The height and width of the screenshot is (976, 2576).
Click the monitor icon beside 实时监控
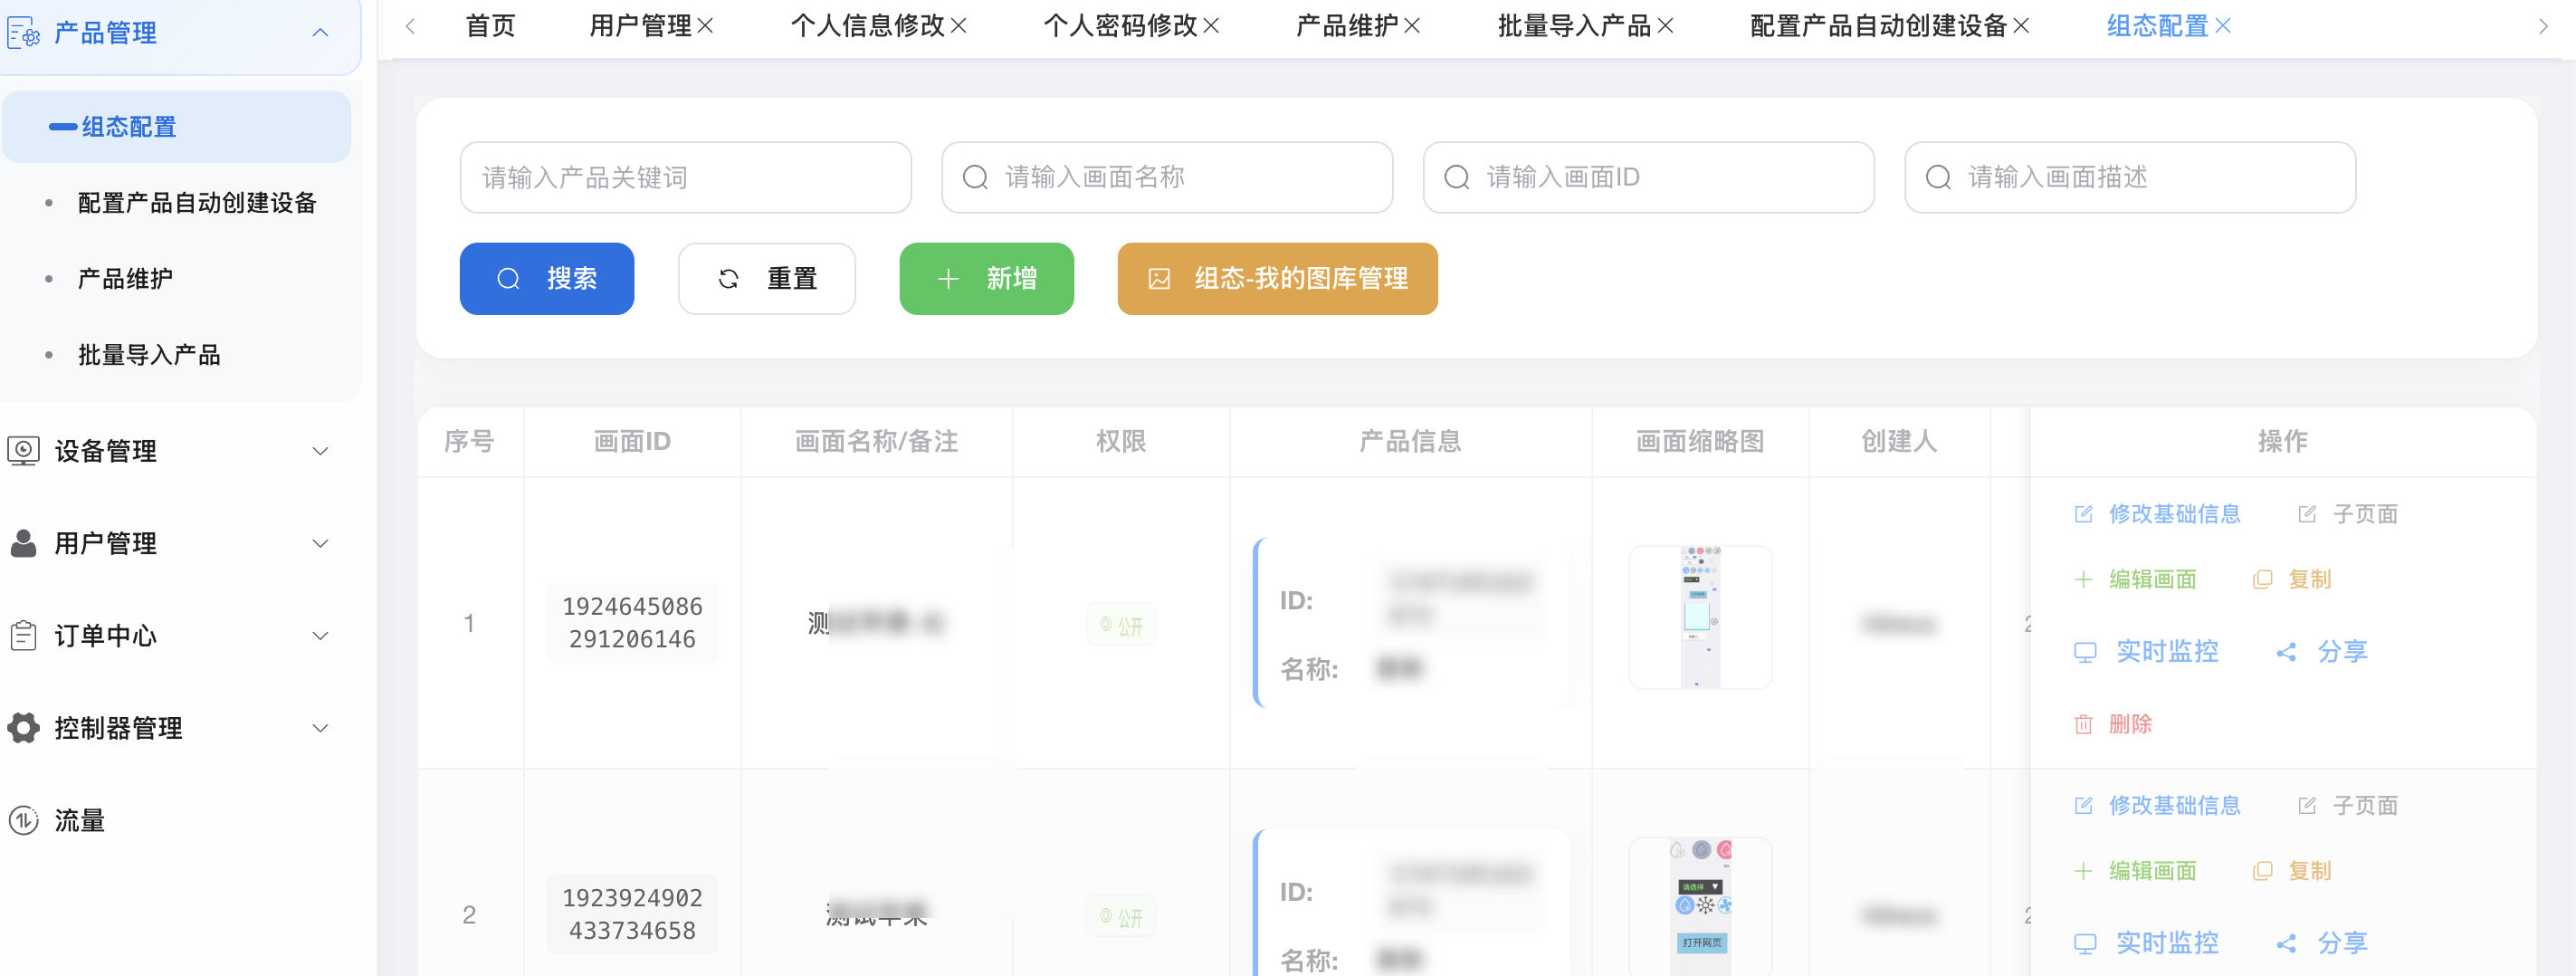2086,651
